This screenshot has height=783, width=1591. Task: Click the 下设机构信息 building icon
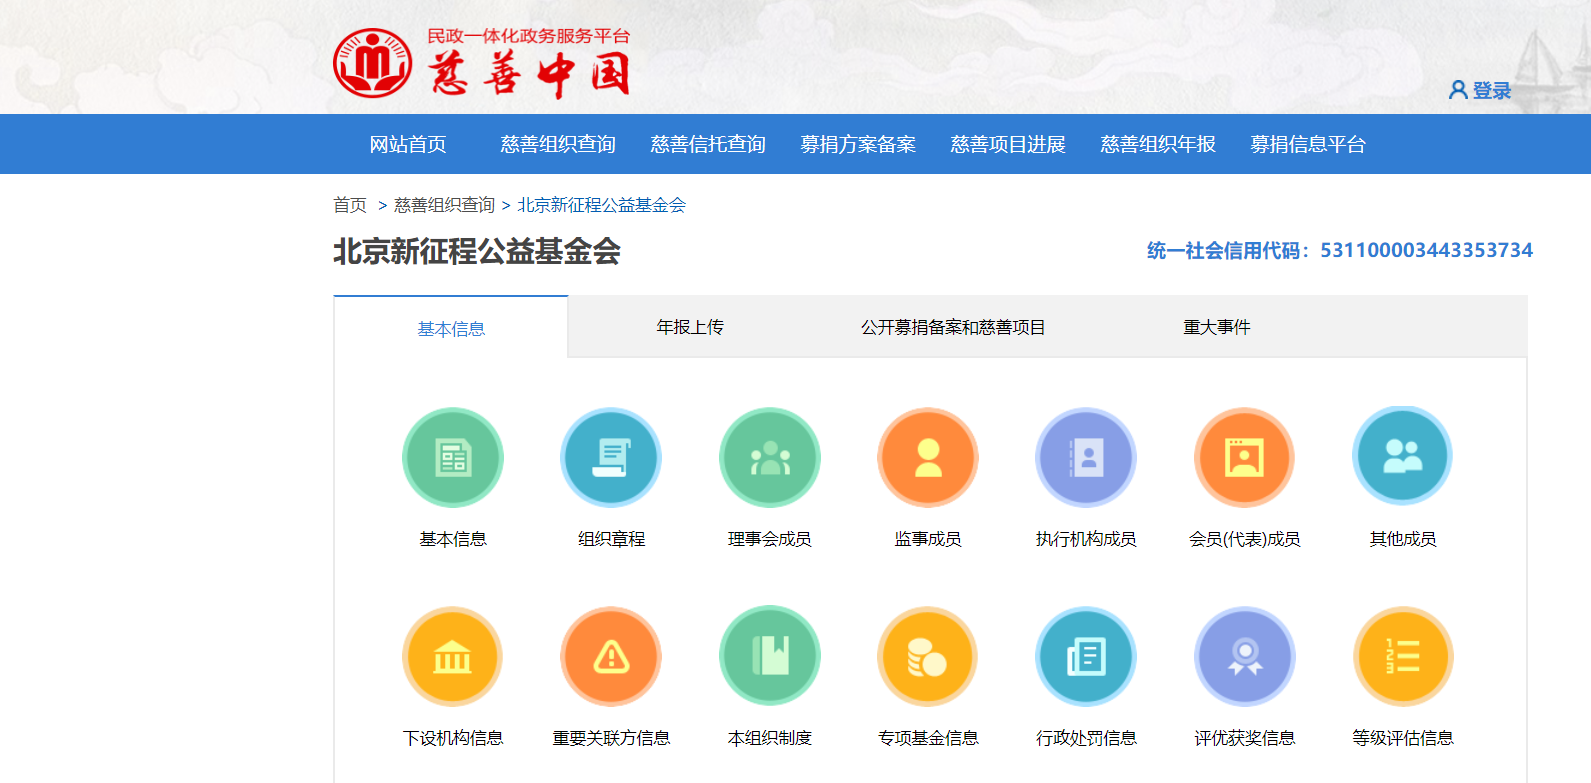[453, 657]
